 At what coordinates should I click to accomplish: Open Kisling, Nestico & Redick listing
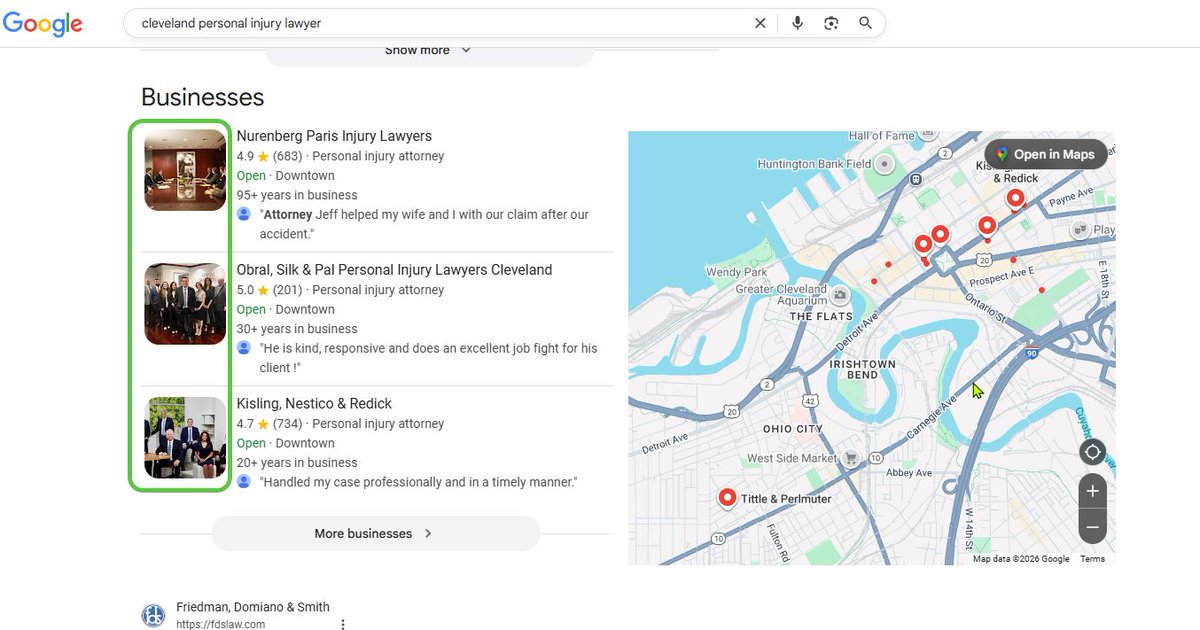pos(314,404)
